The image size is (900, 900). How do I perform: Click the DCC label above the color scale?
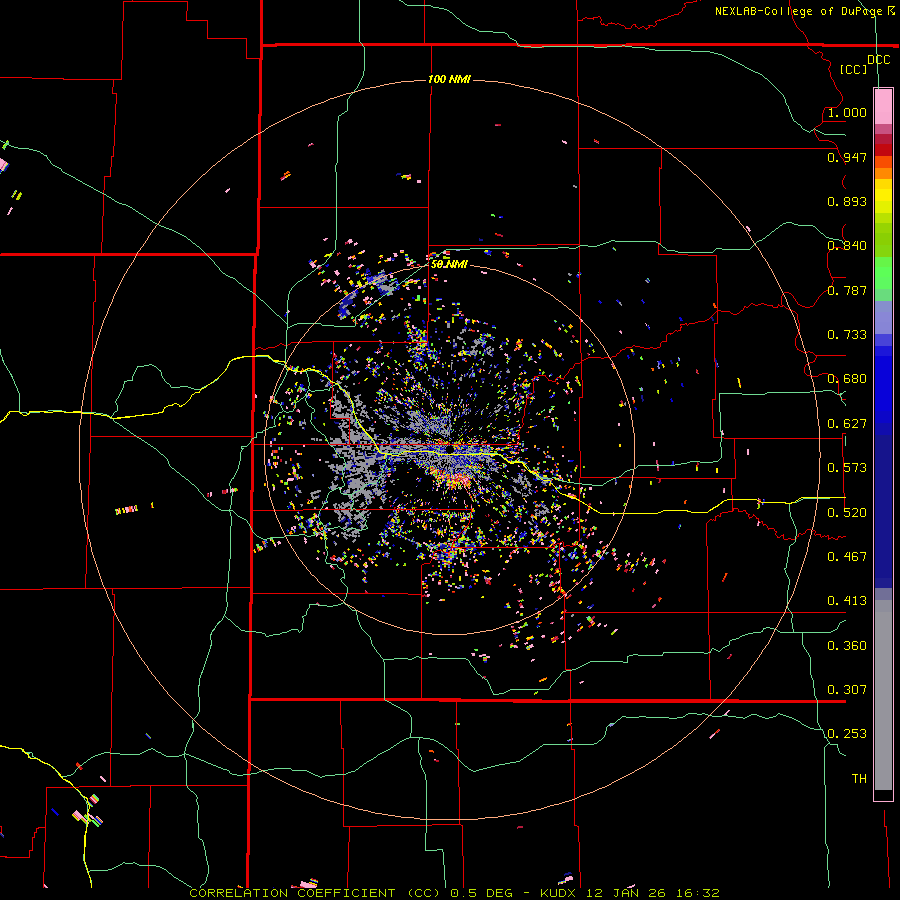pos(878,60)
